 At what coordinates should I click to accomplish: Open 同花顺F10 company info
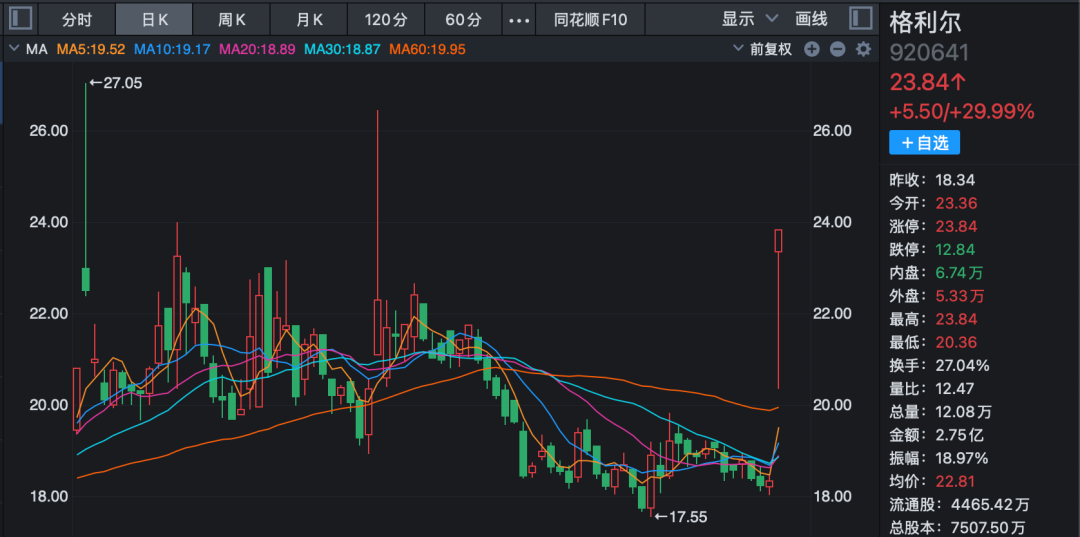(591, 19)
